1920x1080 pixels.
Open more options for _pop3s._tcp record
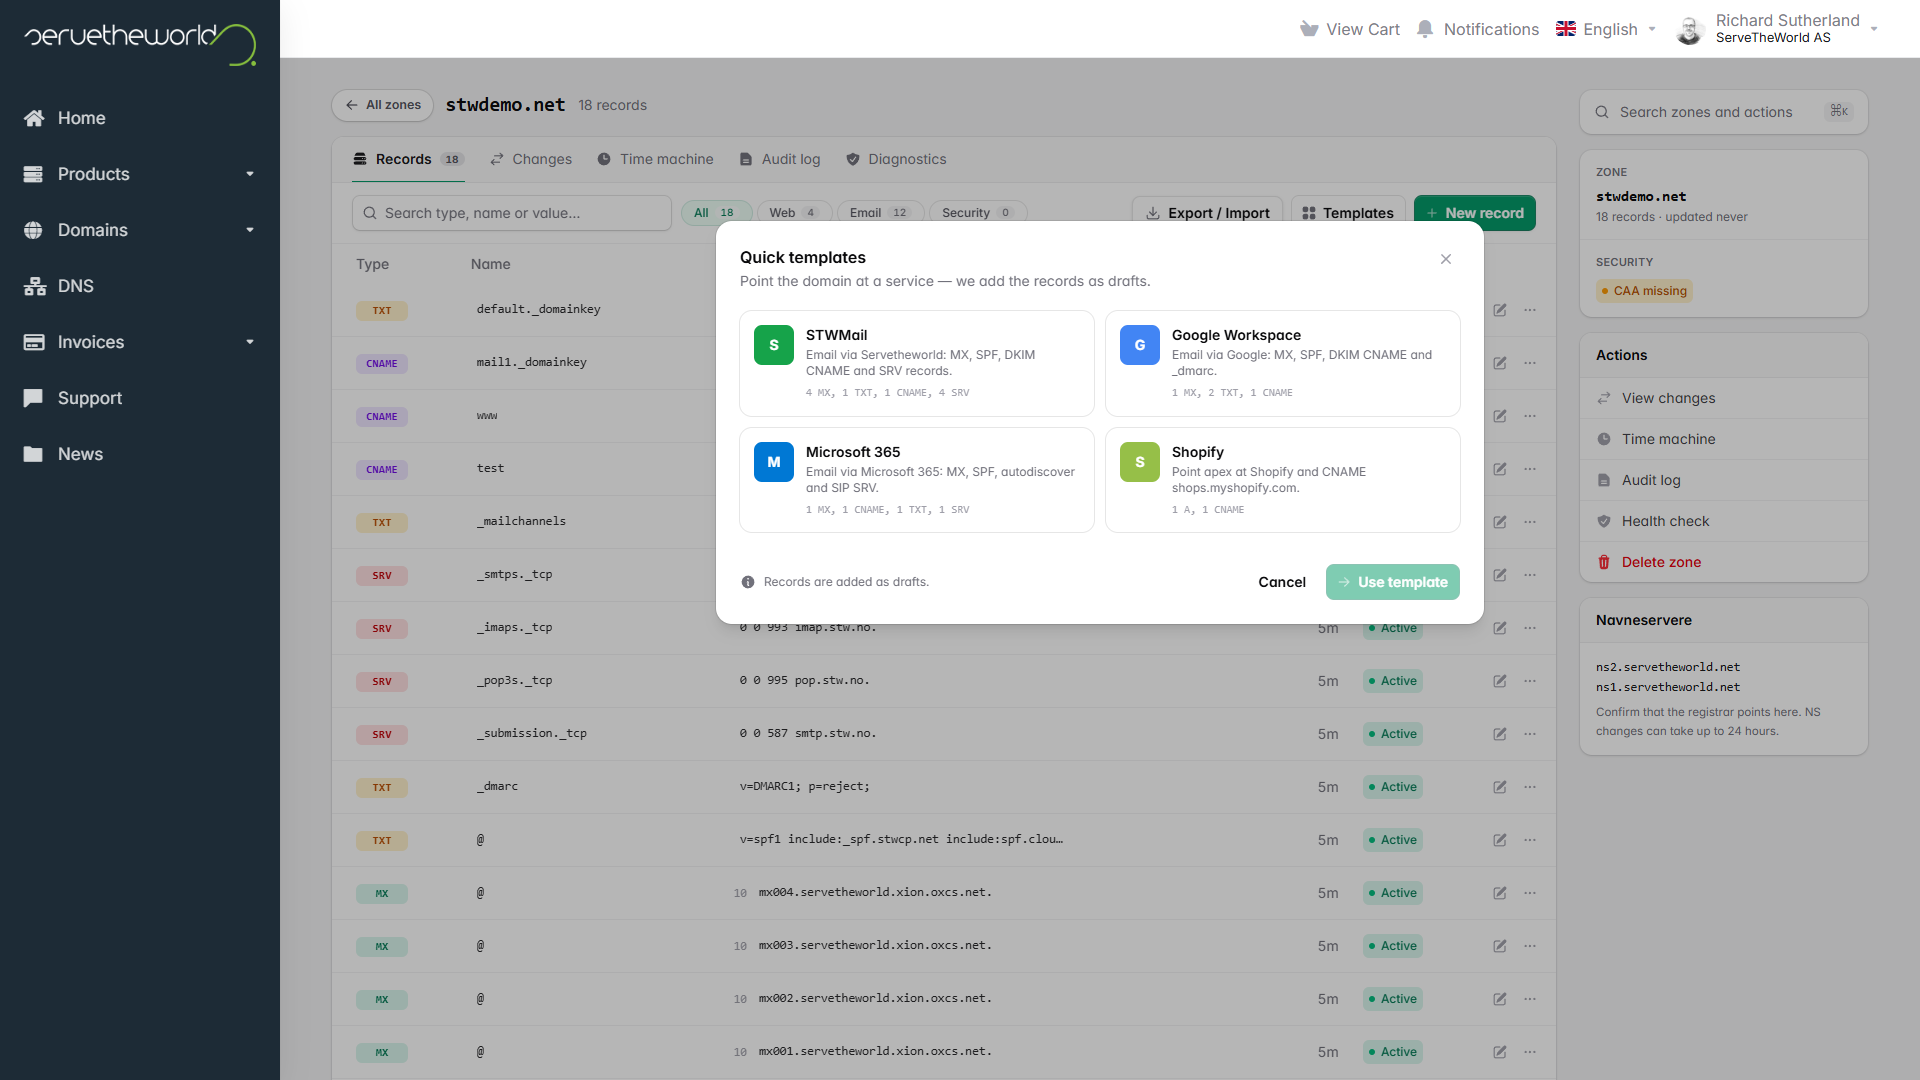pos(1530,681)
